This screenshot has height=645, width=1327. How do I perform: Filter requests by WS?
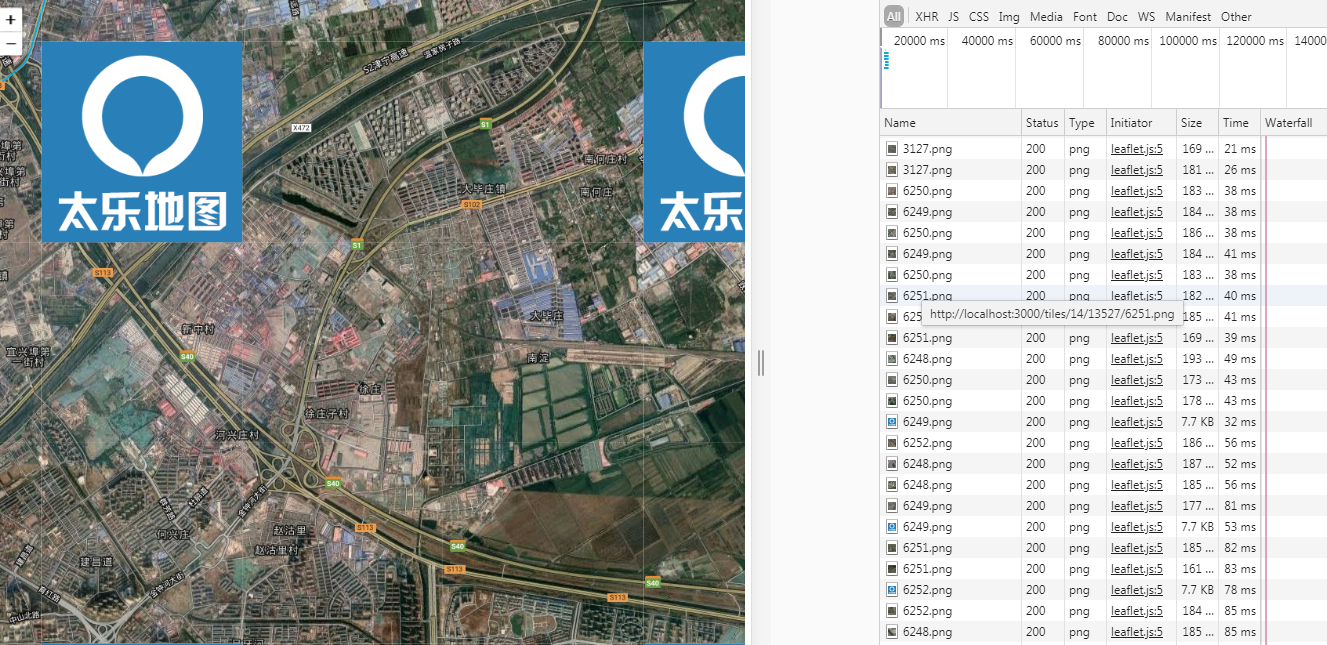[x=1146, y=17]
